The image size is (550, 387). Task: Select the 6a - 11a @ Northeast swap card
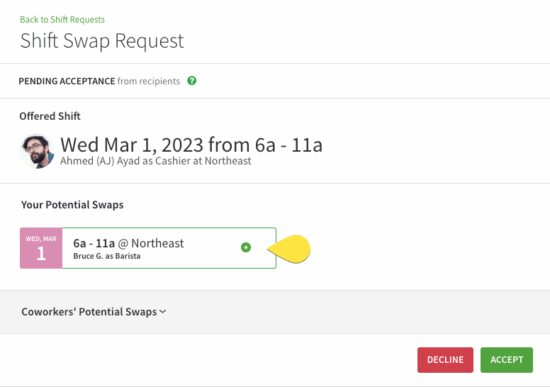coord(148,248)
